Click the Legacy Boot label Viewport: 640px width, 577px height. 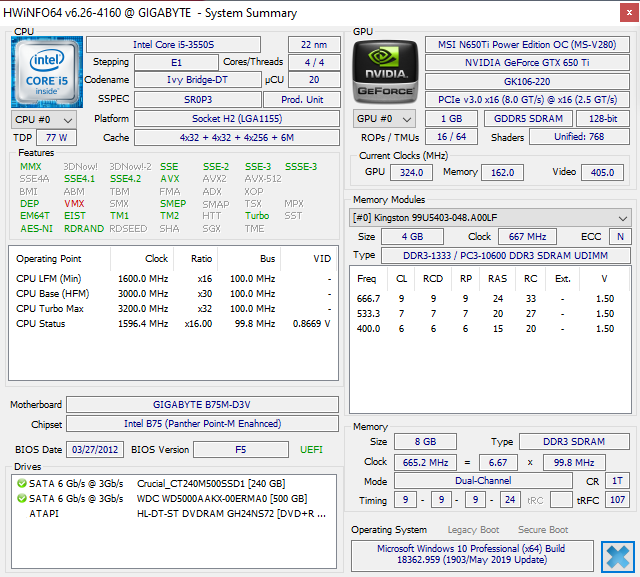[473, 530]
